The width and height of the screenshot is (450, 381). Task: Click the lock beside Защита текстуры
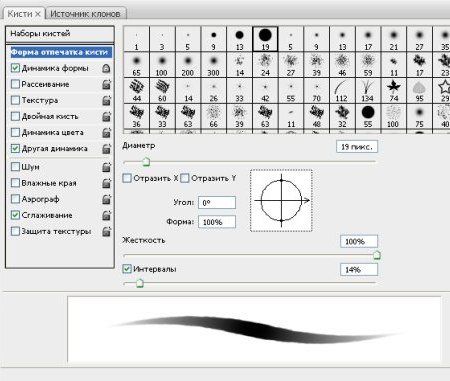106,231
